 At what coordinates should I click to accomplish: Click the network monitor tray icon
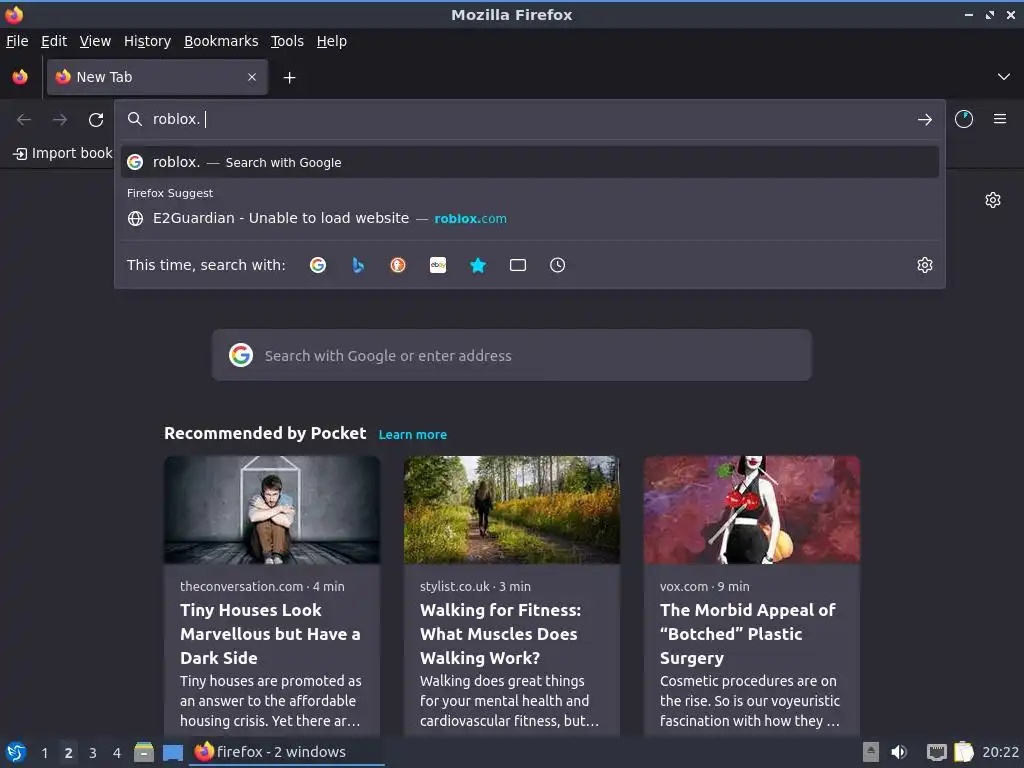(x=936, y=752)
